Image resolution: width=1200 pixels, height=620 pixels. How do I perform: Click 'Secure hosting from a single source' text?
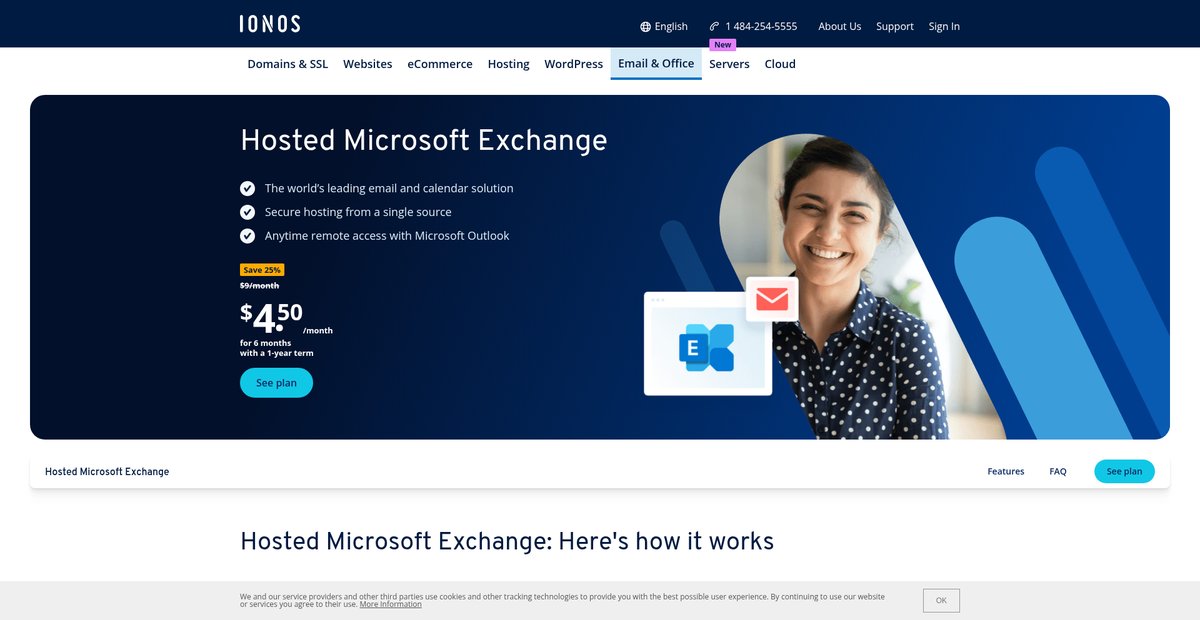358,212
